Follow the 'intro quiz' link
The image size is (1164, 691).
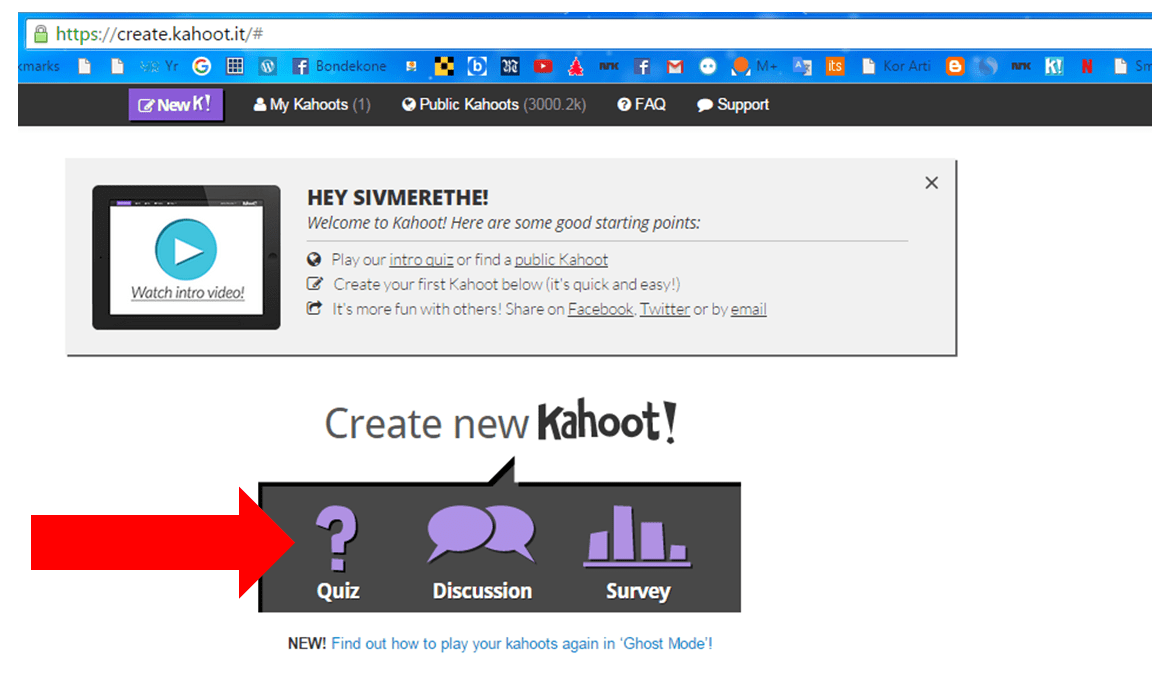tap(421, 260)
